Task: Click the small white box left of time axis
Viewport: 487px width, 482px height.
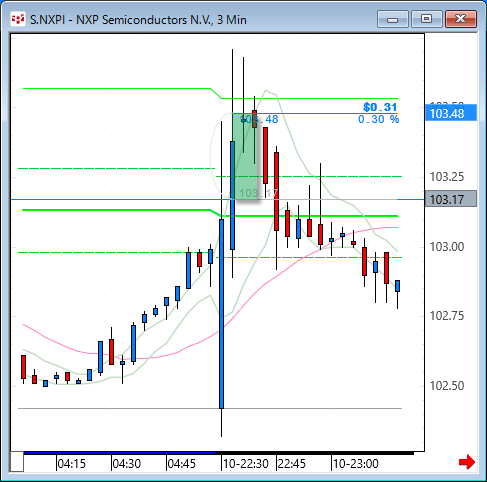Action: point(17,462)
